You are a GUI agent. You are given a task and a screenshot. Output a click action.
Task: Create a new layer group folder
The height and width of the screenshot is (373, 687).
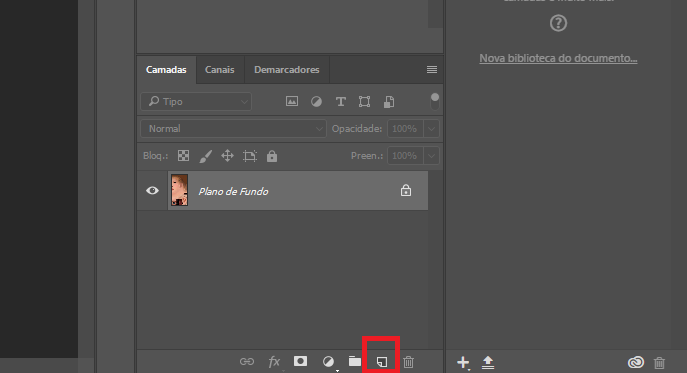tap(354, 361)
